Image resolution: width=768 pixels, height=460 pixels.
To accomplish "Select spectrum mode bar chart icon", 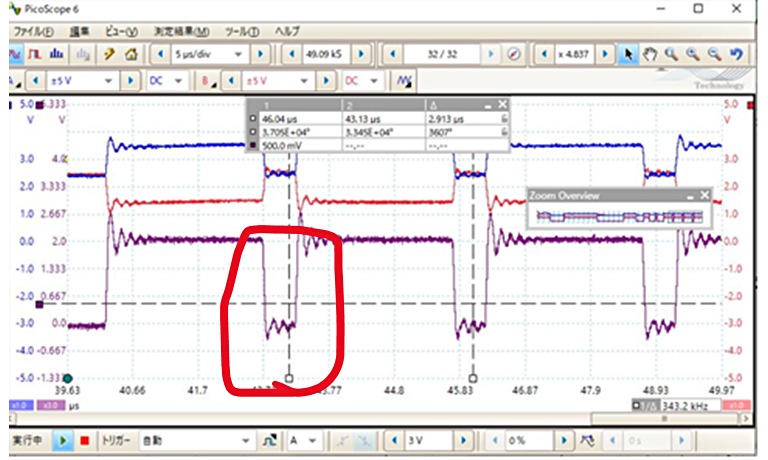I will coord(55,53).
